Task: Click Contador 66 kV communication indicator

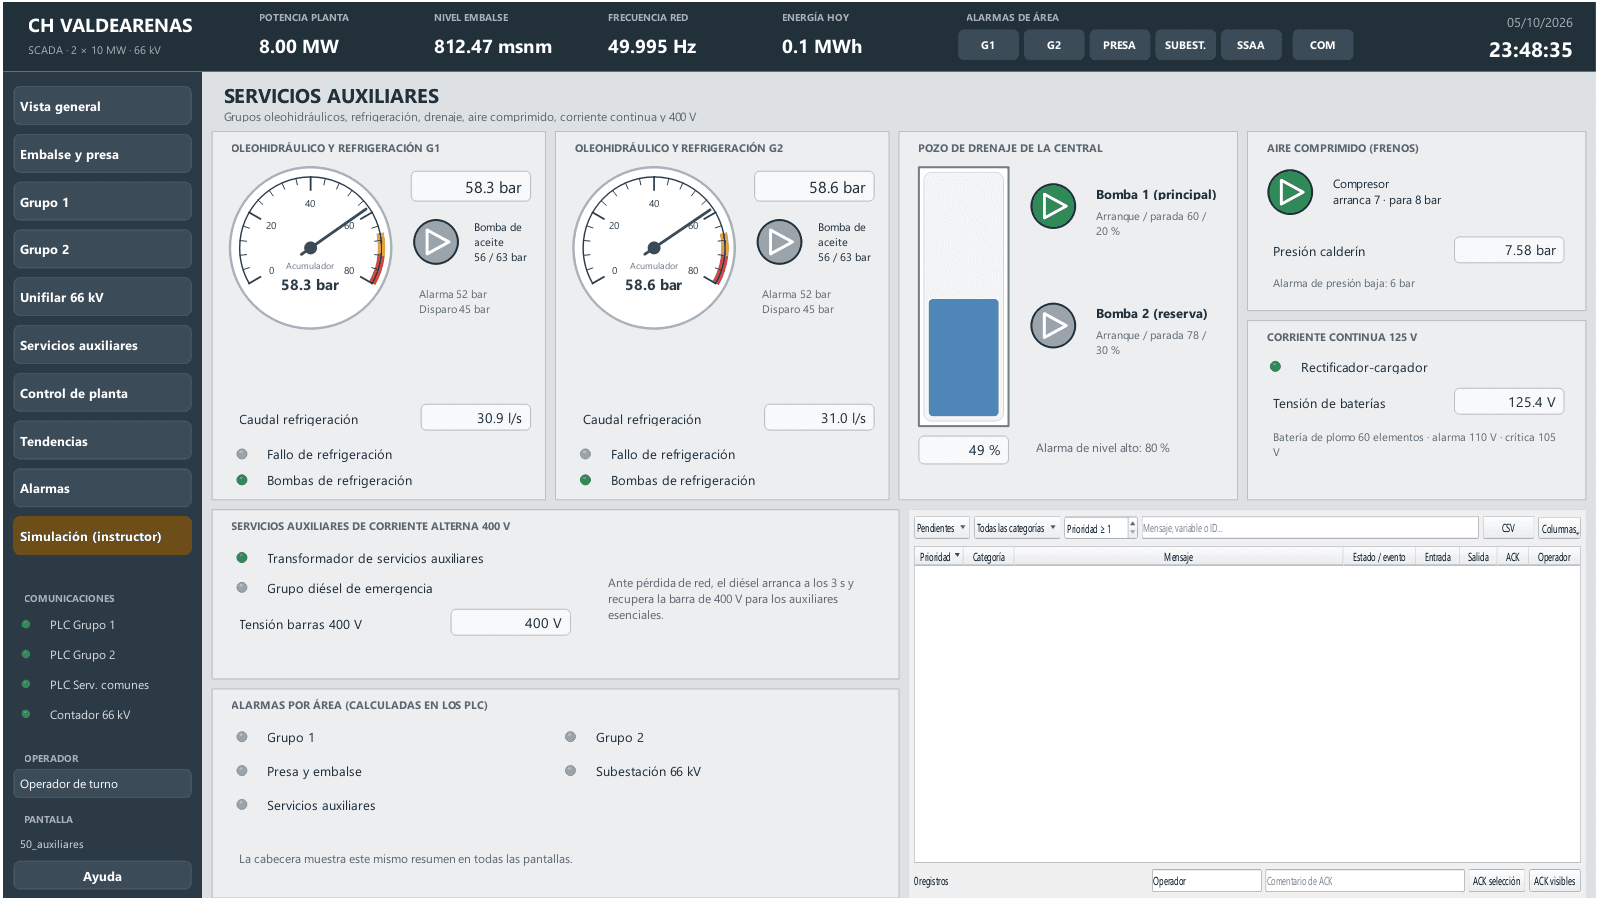Action: click(26, 714)
